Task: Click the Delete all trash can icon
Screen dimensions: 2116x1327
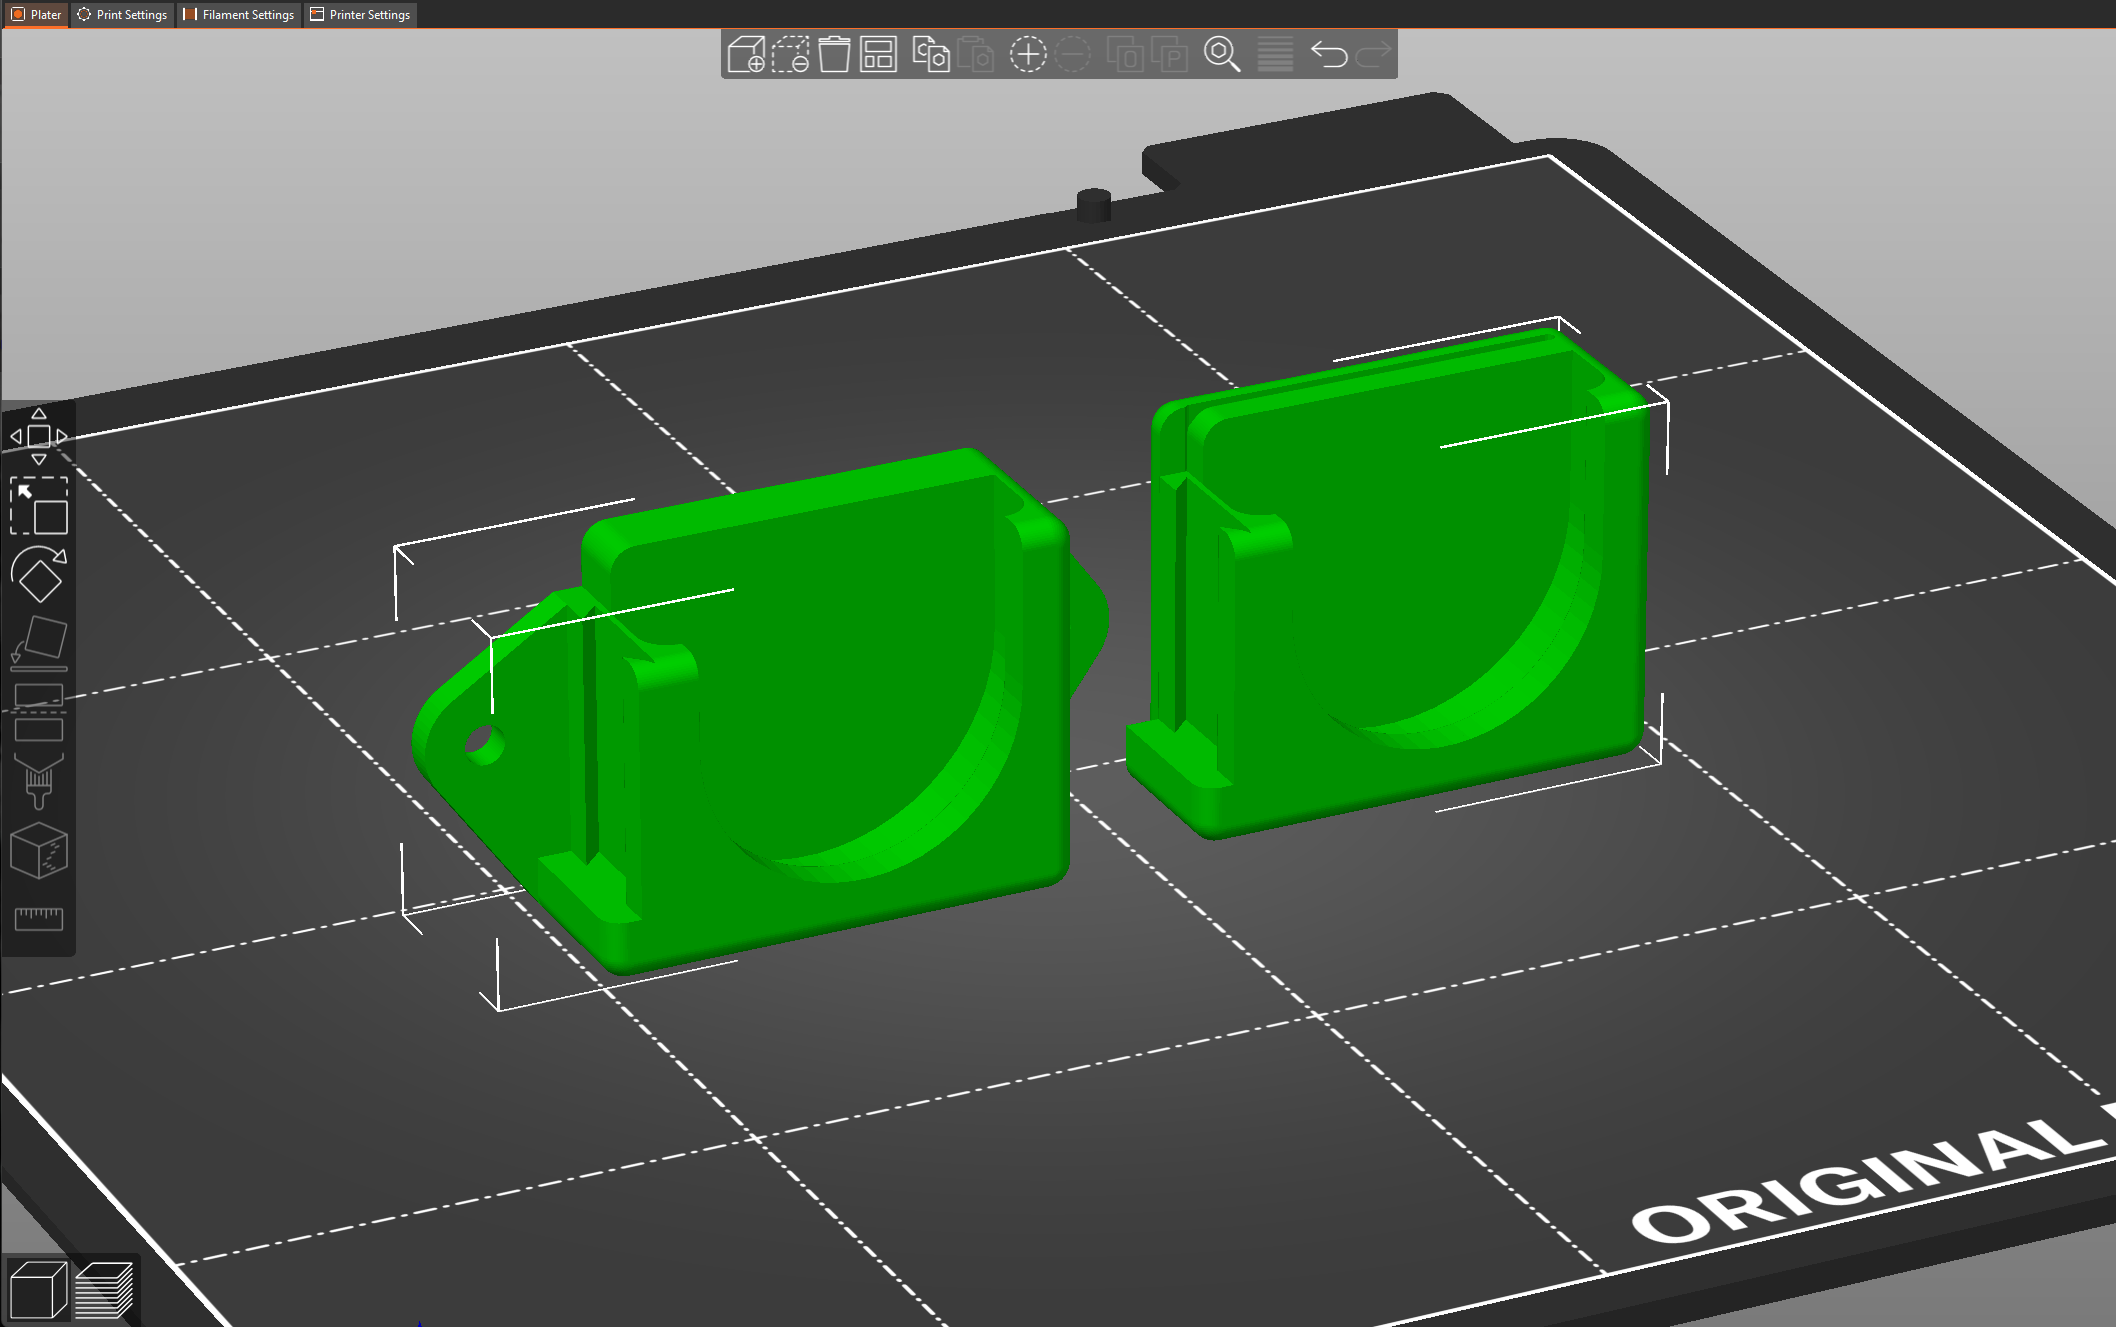Action: point(834,54)
